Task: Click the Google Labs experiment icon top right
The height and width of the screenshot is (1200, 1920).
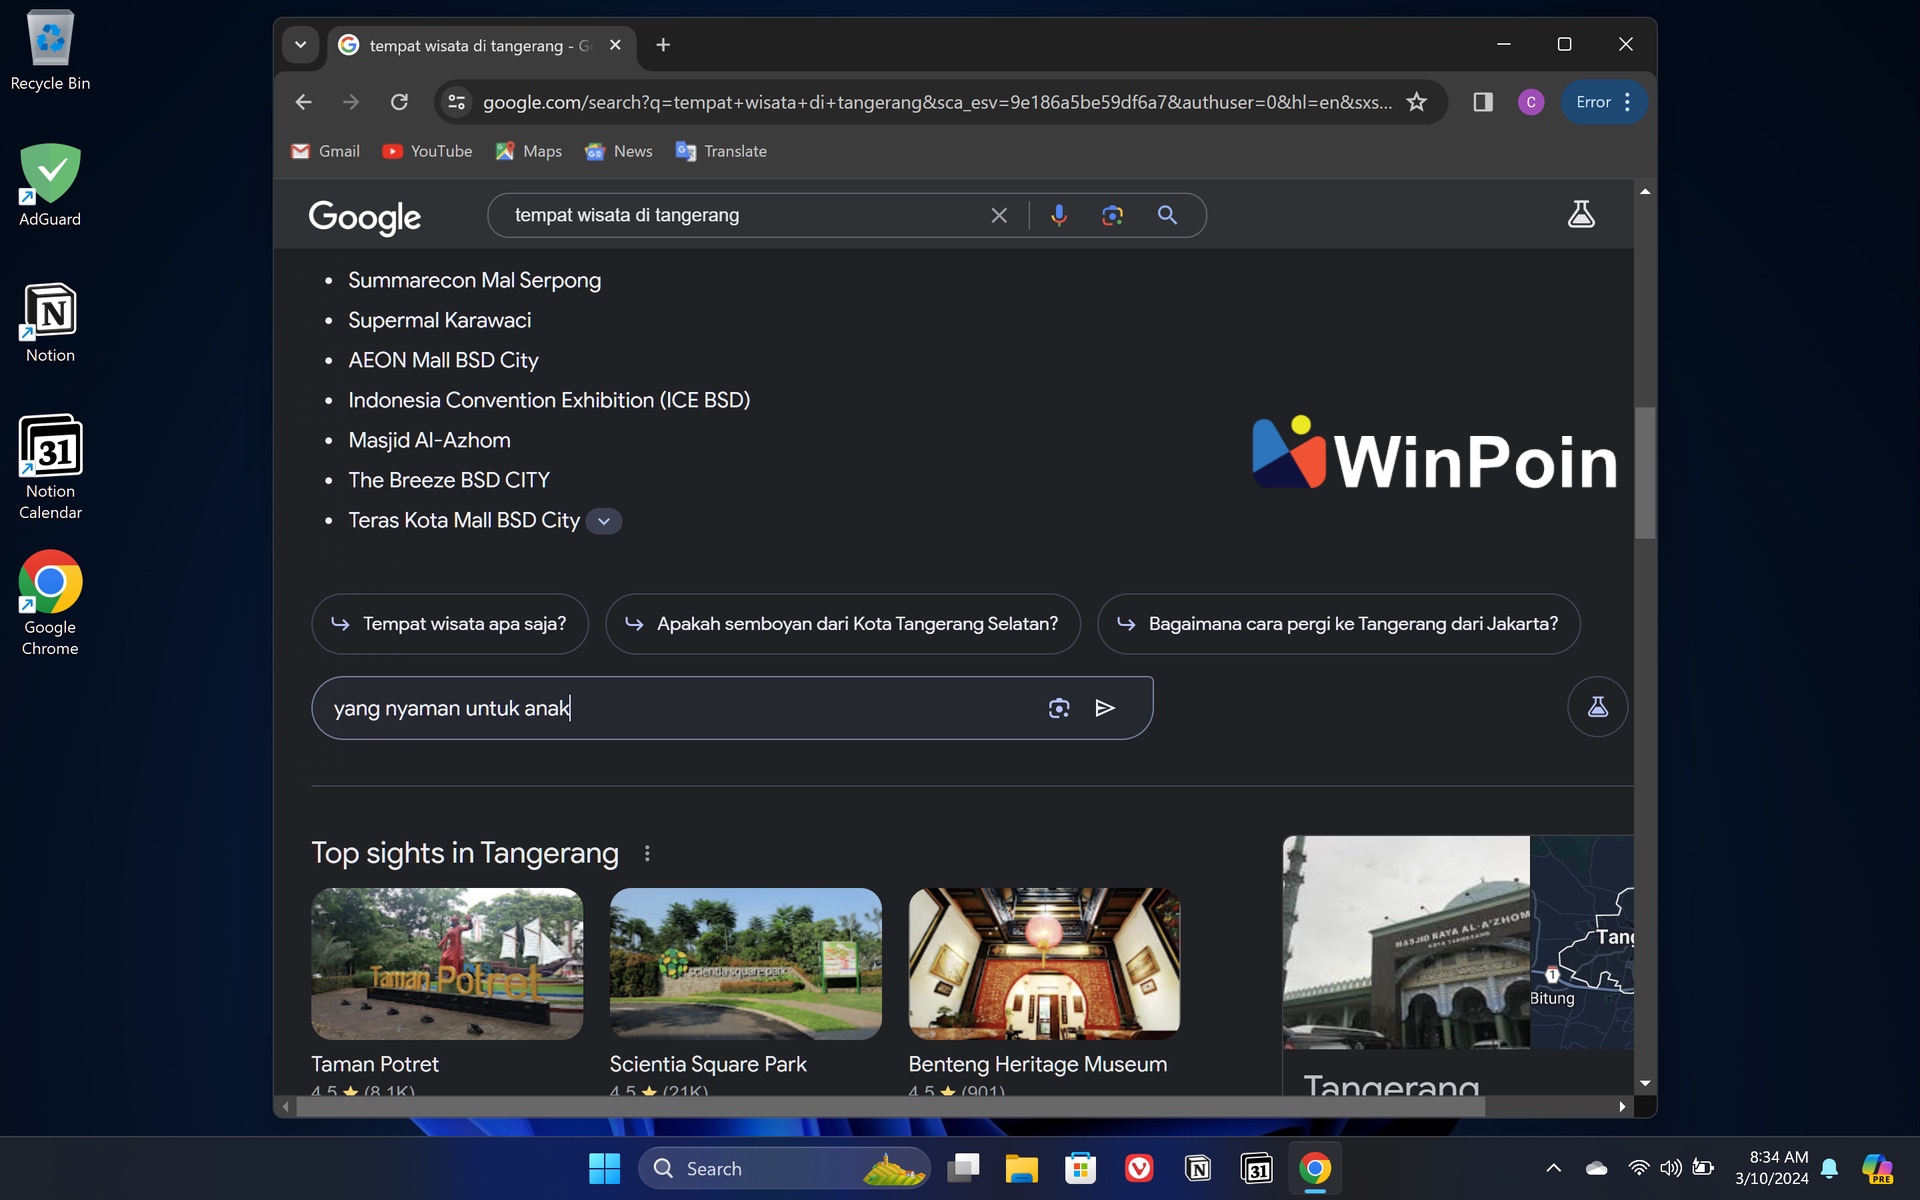Action: coord(1580,214)
